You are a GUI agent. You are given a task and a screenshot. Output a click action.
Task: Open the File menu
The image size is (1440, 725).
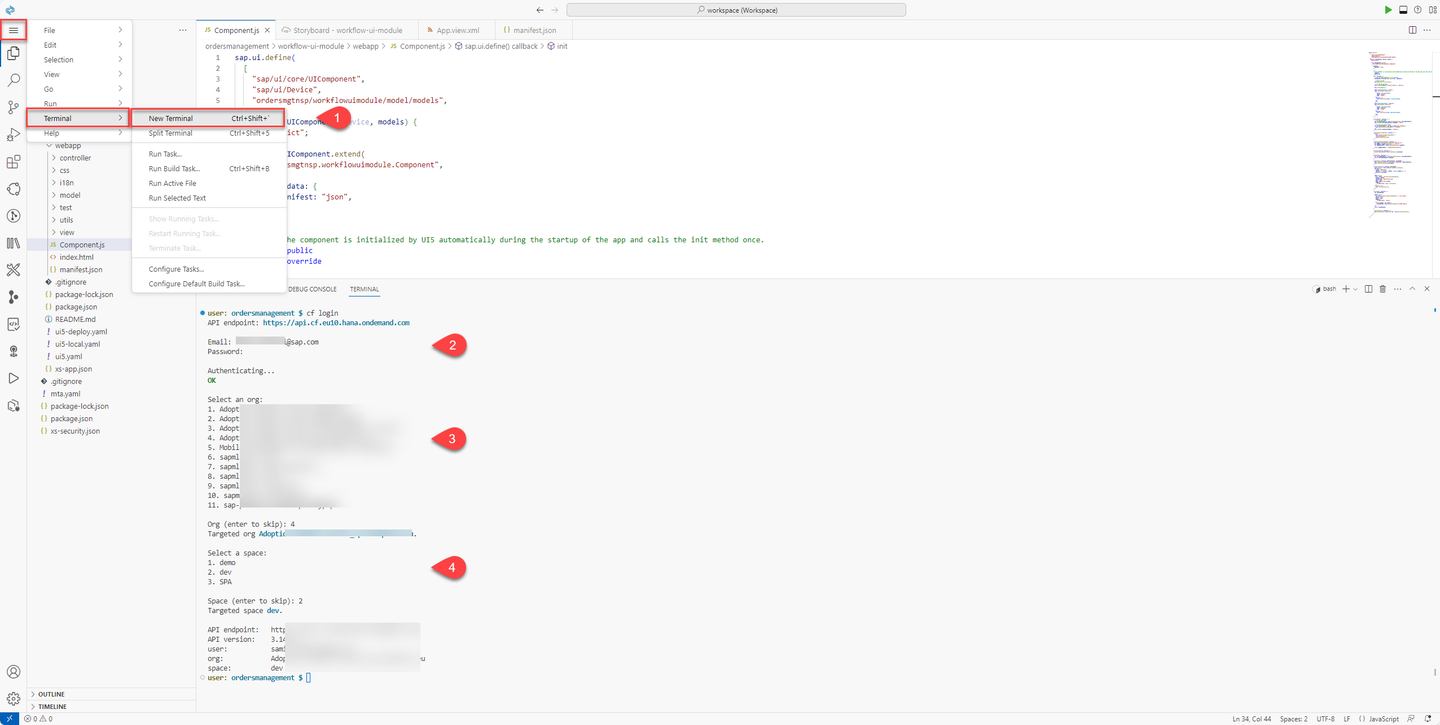[81, 30]
